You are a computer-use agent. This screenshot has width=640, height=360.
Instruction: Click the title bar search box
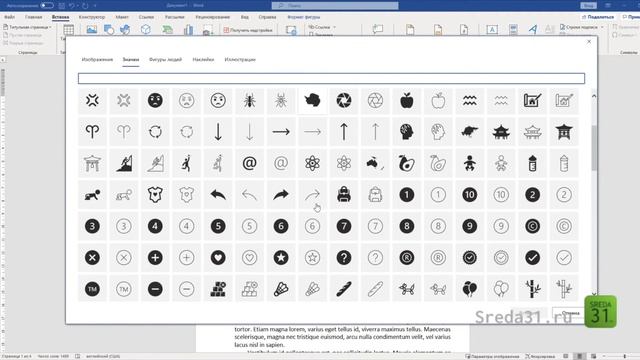(335, 6)
